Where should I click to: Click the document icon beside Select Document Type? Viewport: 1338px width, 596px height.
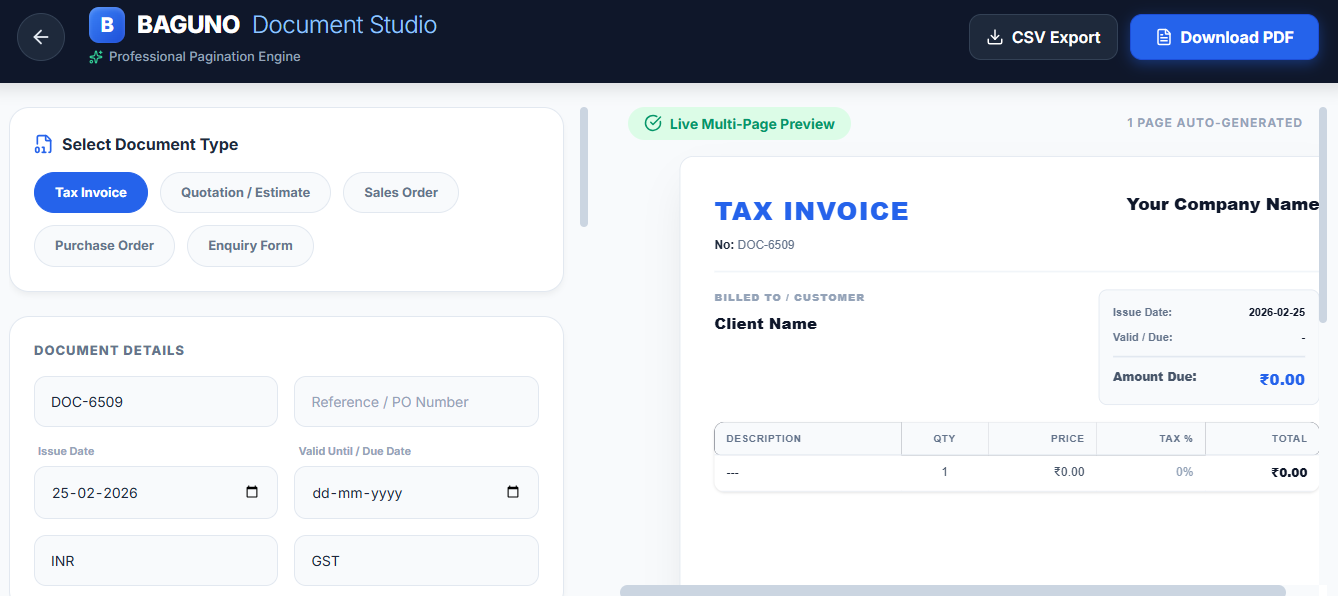(43, 144)
